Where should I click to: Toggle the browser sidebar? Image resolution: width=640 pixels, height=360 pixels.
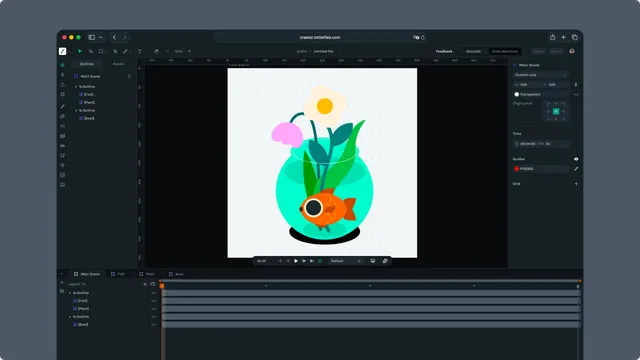92,37
